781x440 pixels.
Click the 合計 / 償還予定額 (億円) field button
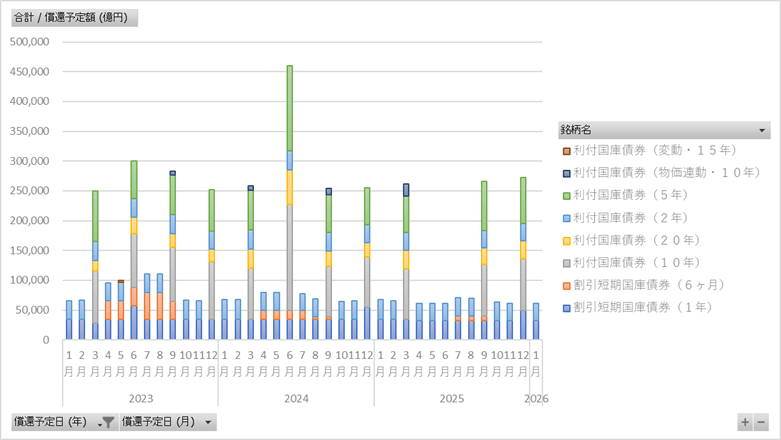74,18
